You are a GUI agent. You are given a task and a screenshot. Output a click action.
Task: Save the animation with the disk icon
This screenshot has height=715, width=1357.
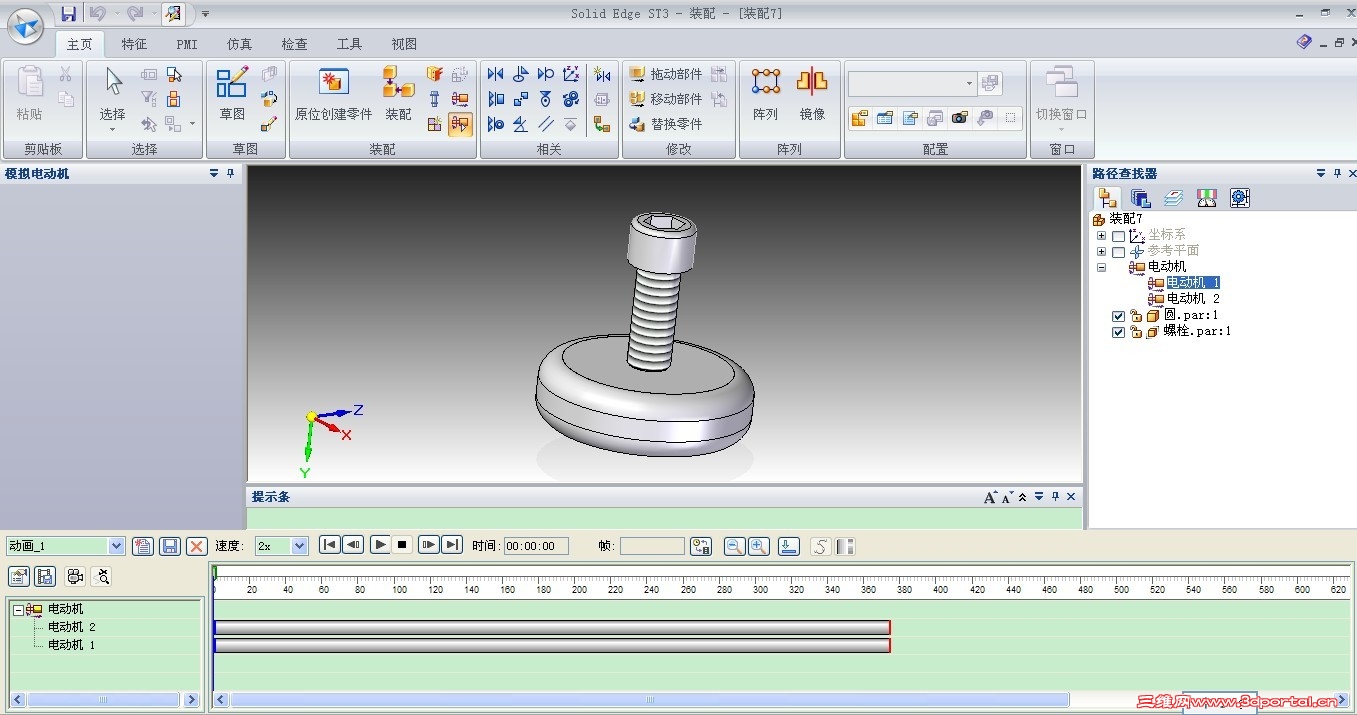click(x=170, y=546)
